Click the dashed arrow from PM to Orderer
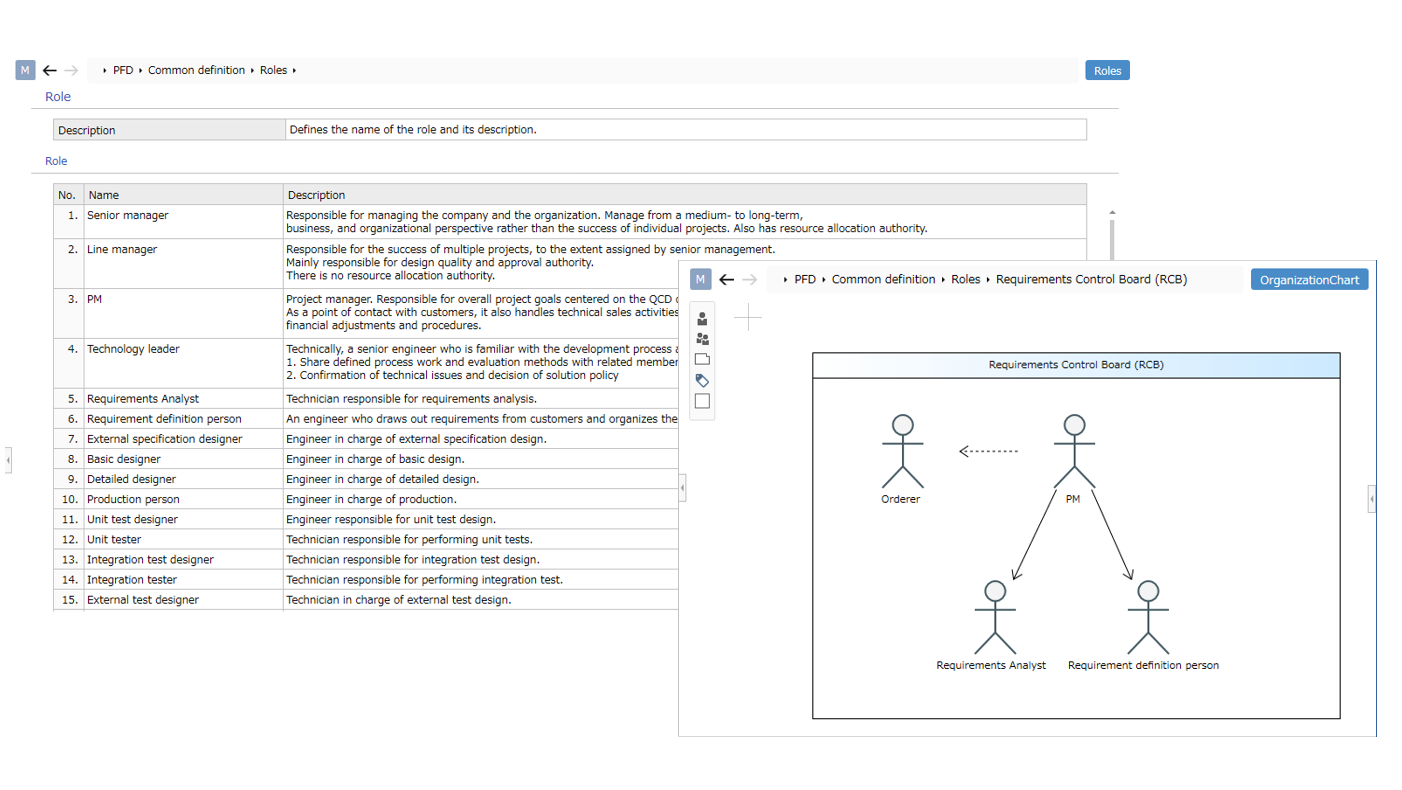 988,452
